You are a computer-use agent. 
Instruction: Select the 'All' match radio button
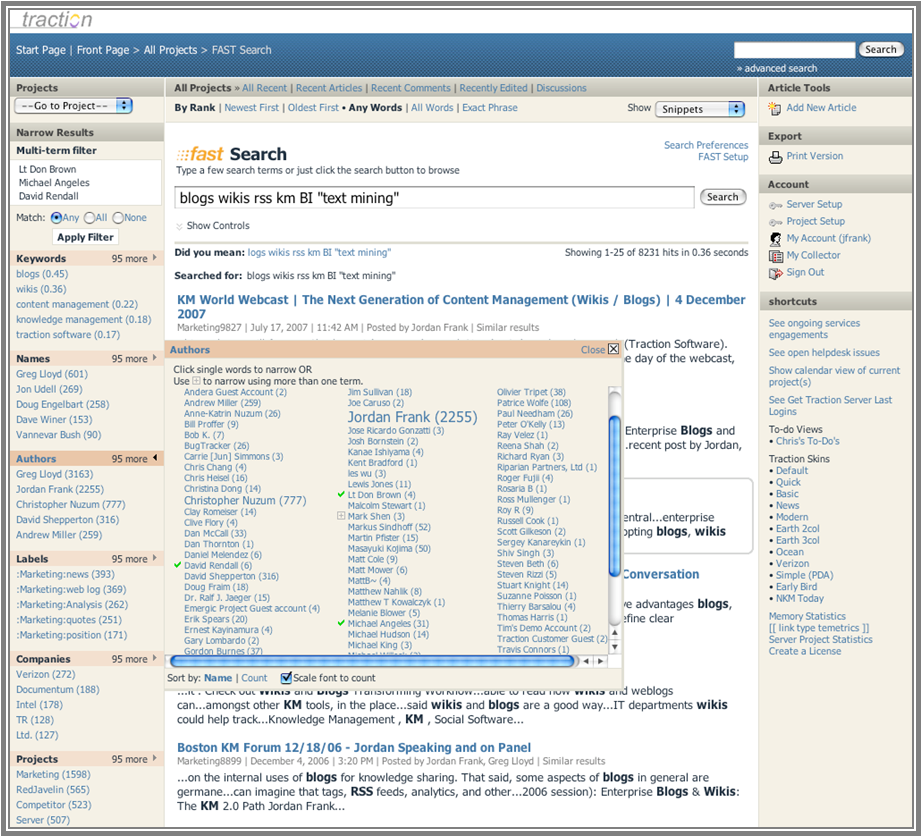click(89, 218)
